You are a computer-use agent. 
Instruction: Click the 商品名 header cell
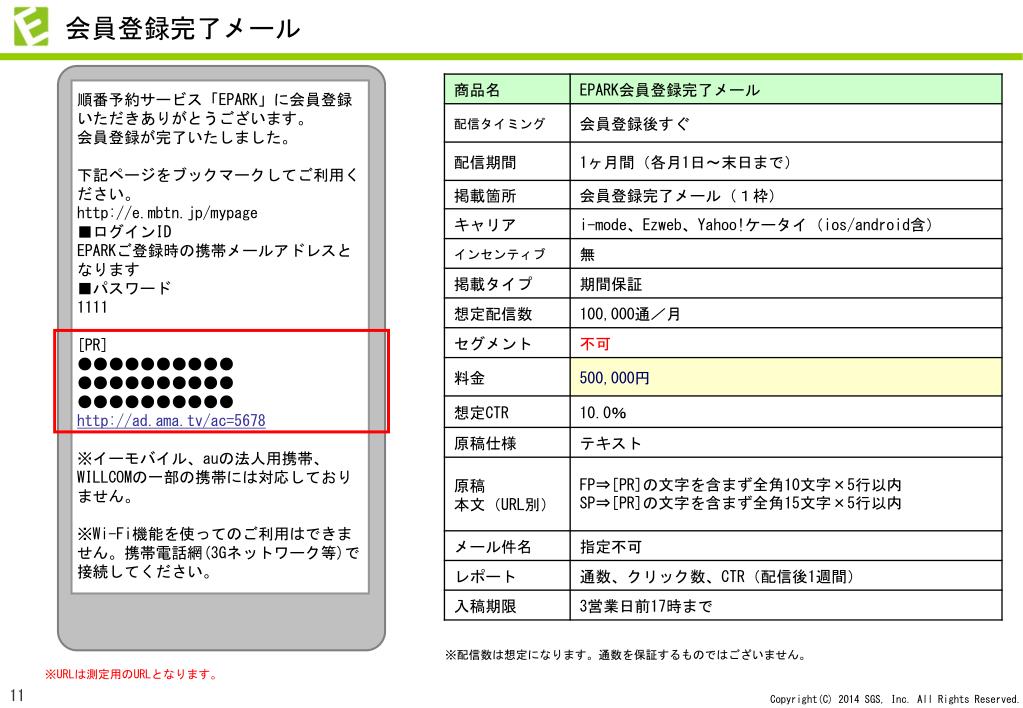pyautogui.click(x=507, y=89)
